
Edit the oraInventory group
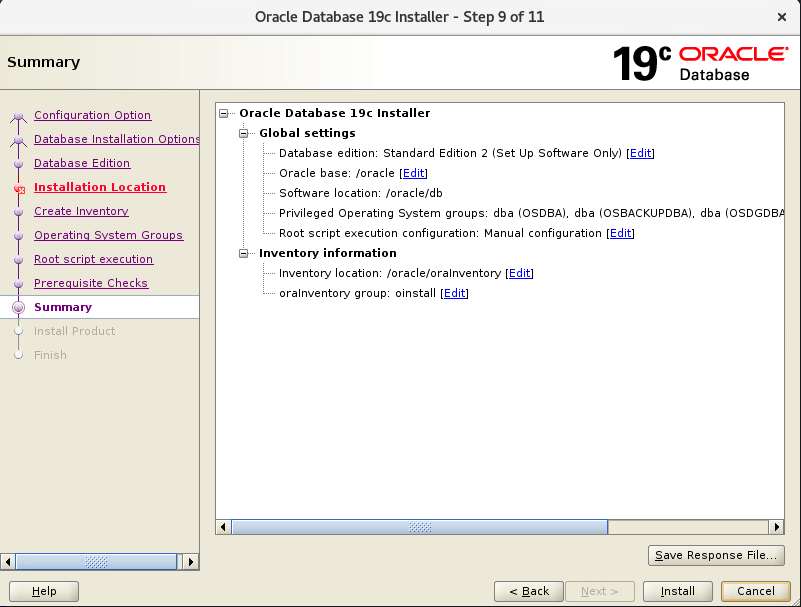[455, 293]
